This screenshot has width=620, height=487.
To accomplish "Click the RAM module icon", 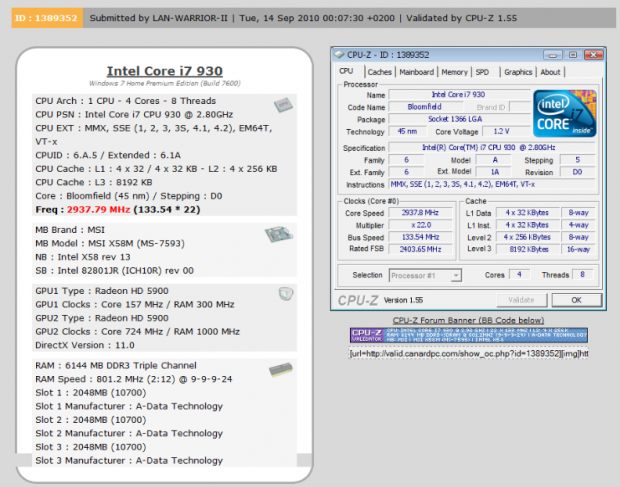I will point(281,370).
